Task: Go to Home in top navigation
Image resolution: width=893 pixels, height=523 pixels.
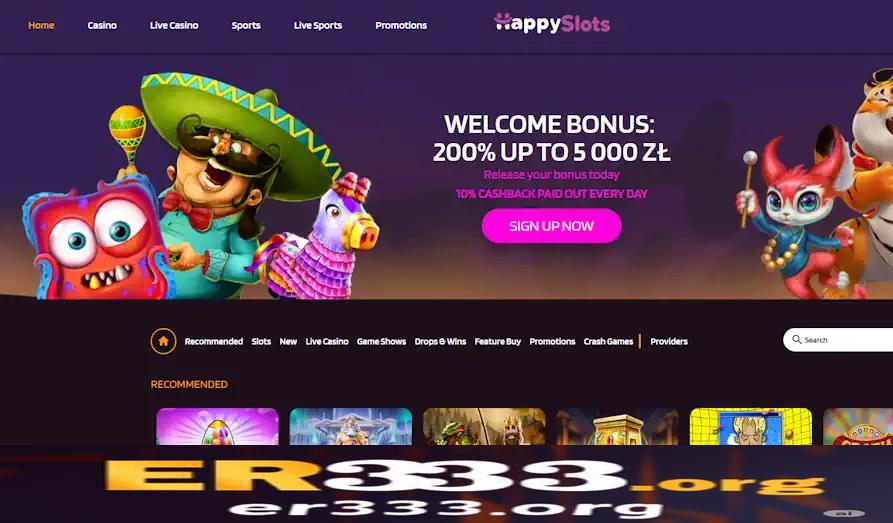Action: [x=41, y=25]
